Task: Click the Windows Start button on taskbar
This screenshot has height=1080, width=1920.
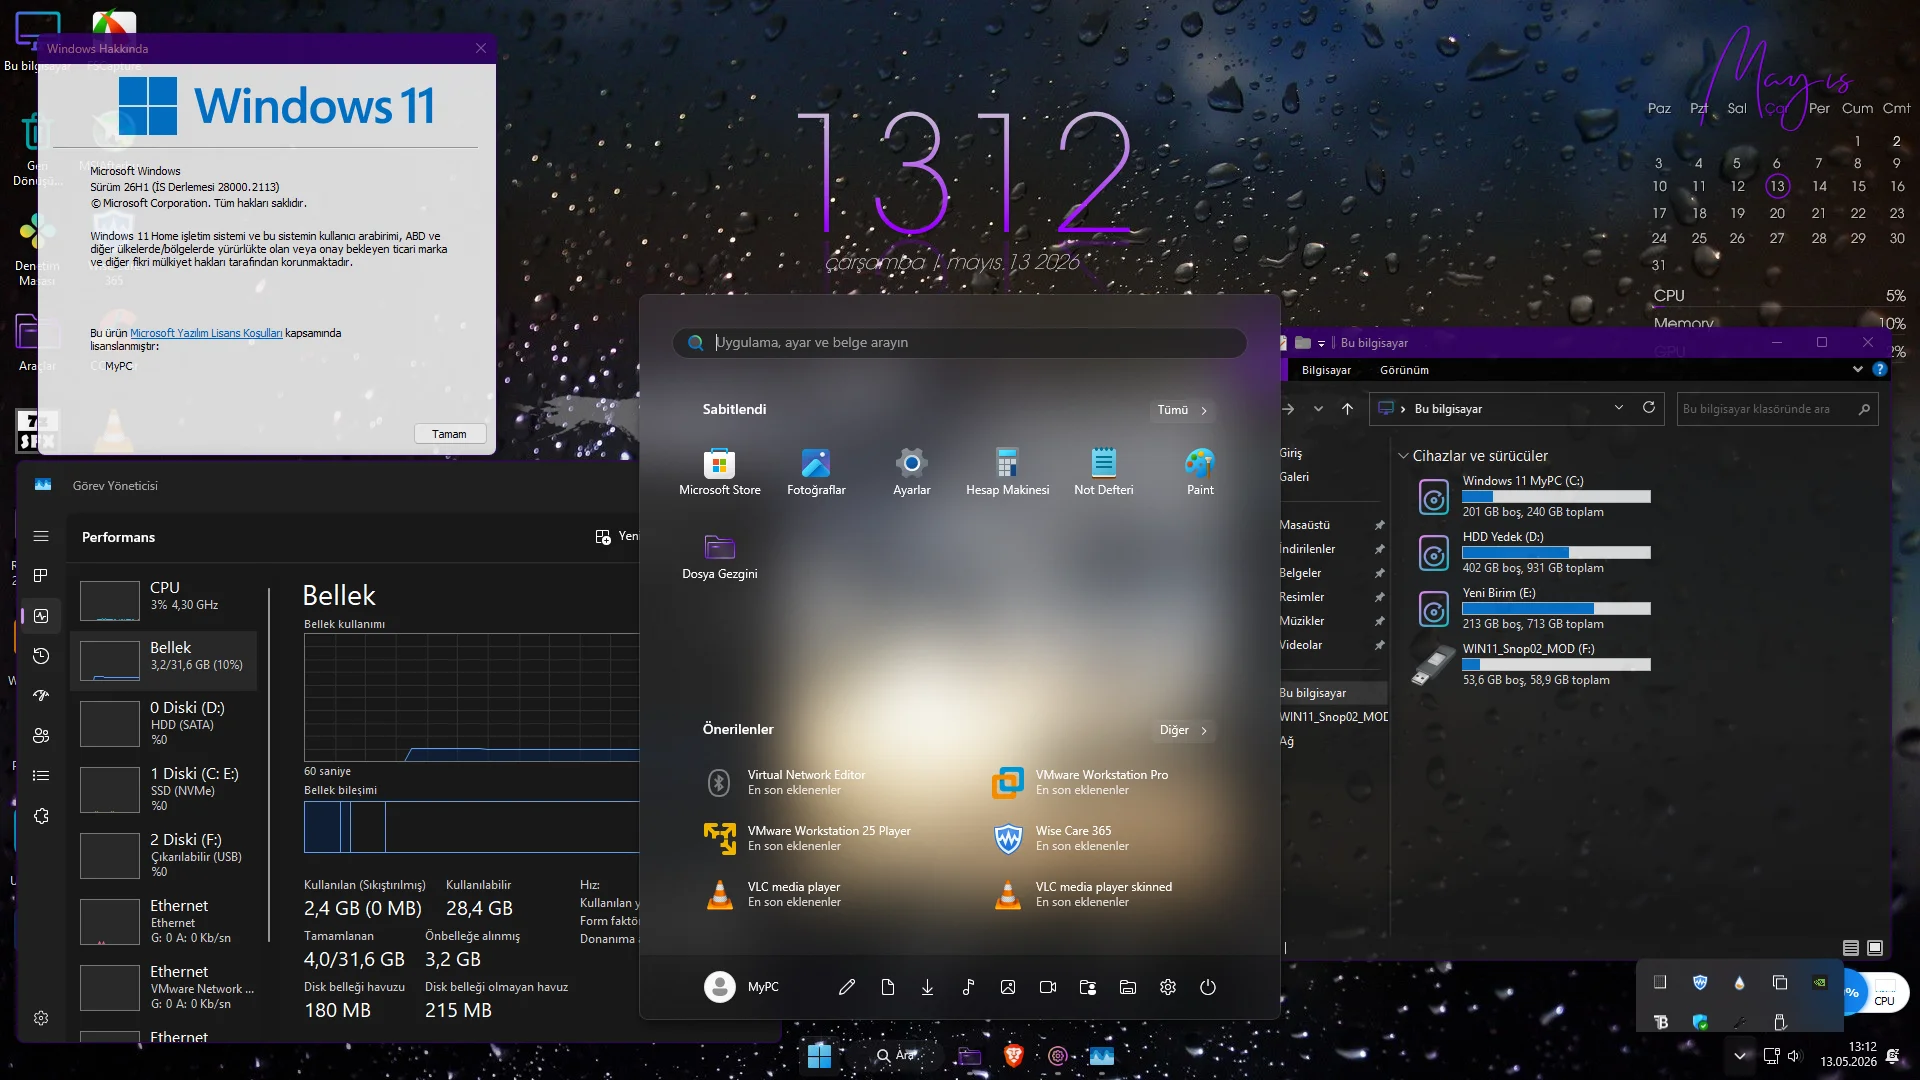Action: [819, 1055]
